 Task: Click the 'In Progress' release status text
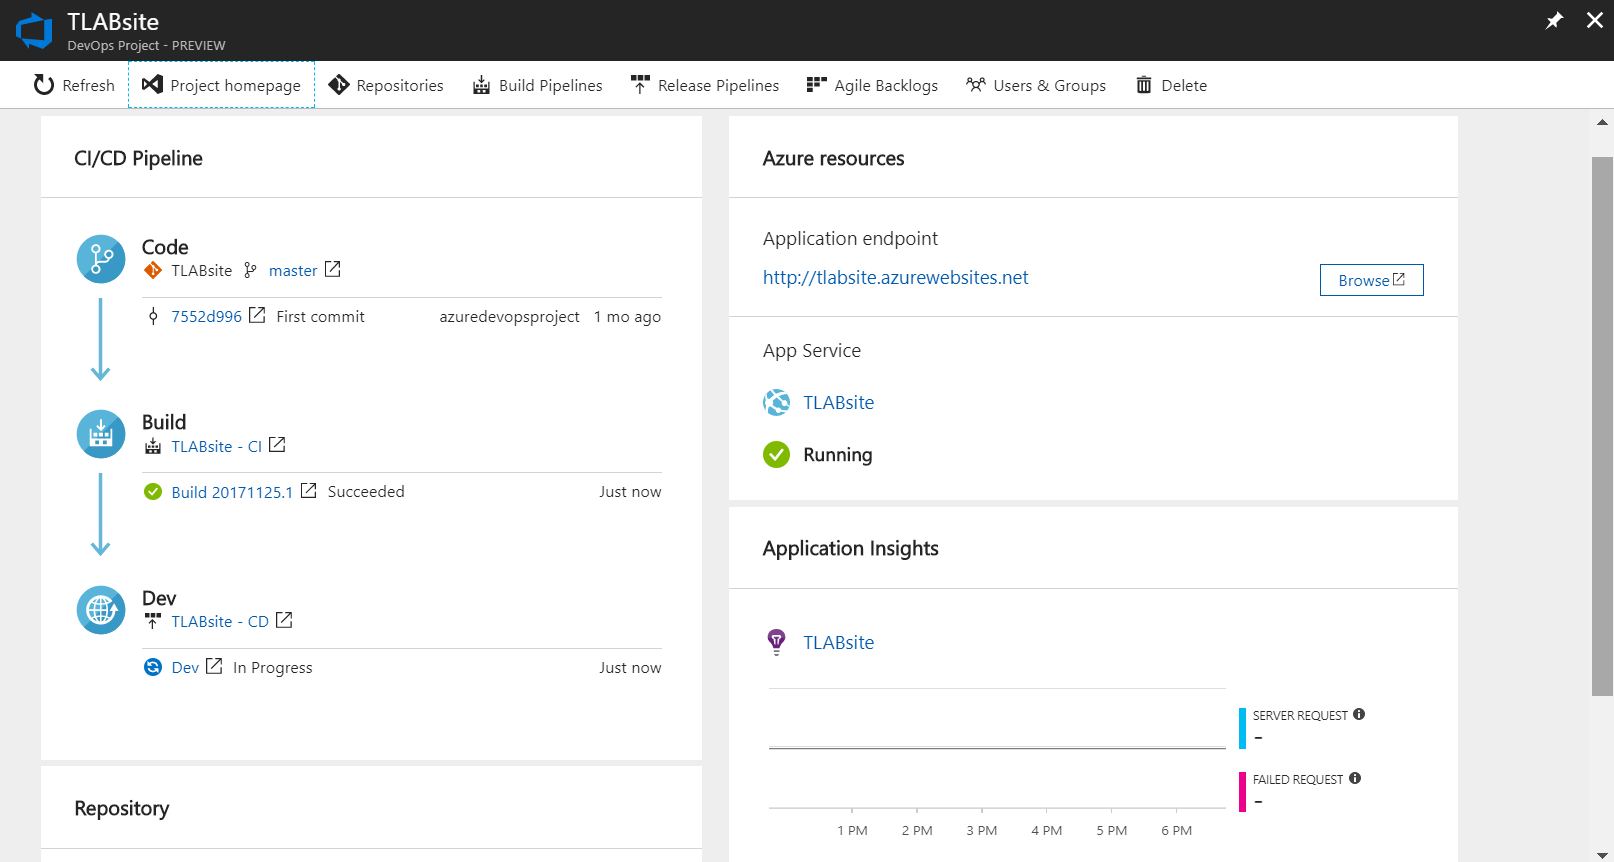(272, 668)
